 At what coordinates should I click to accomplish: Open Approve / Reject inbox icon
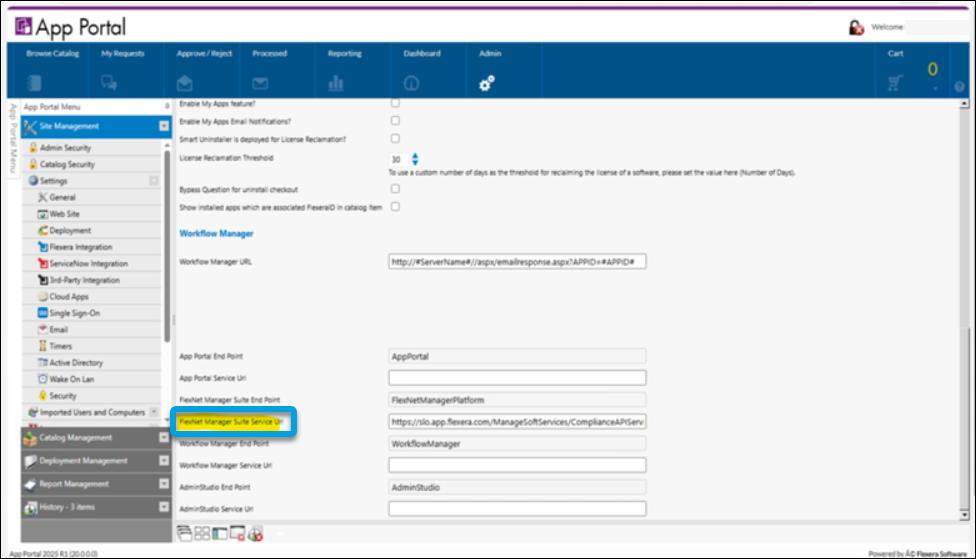point(184,83)
